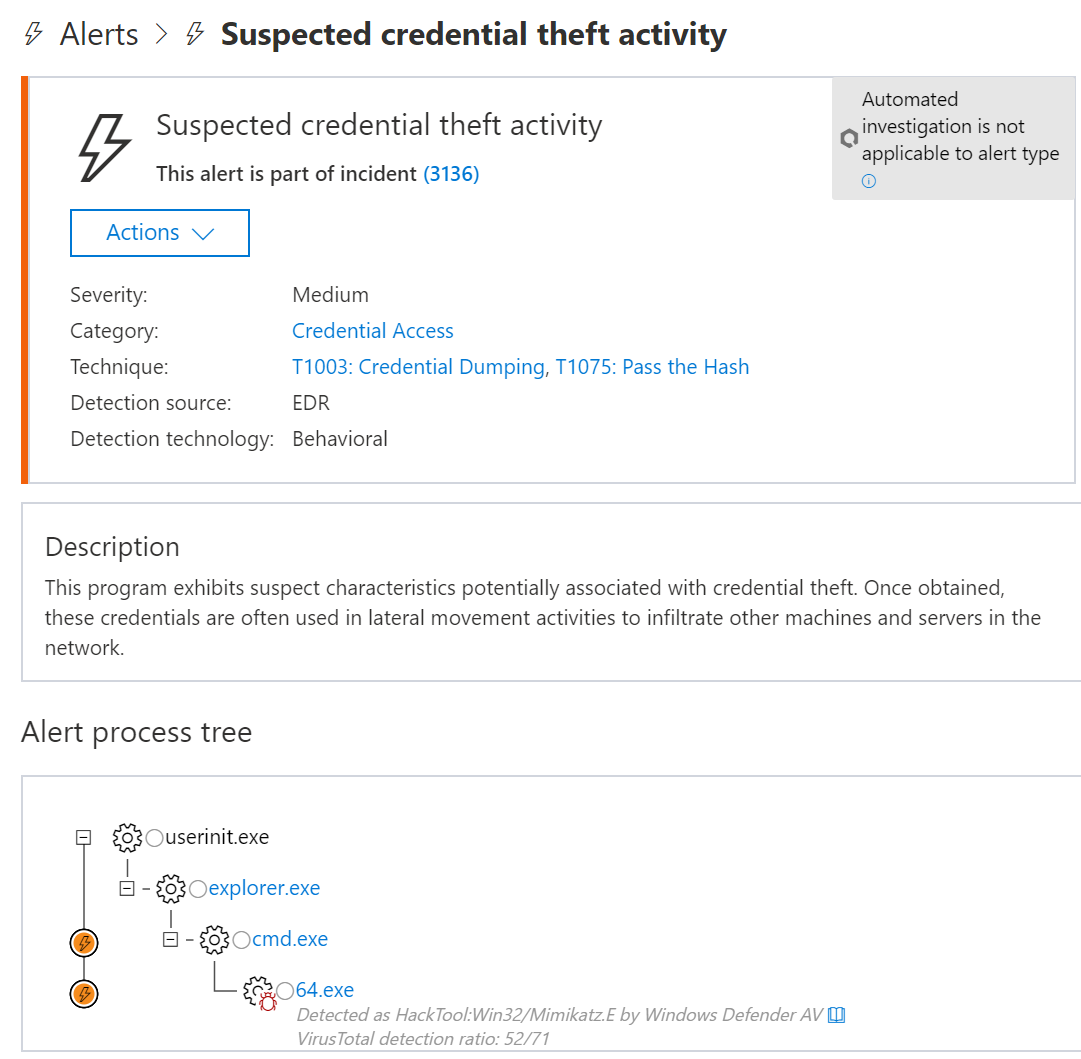
Task: Click the lightning alert icon beside Alerts breadcrumb
Action: click(x=31, y=33)
